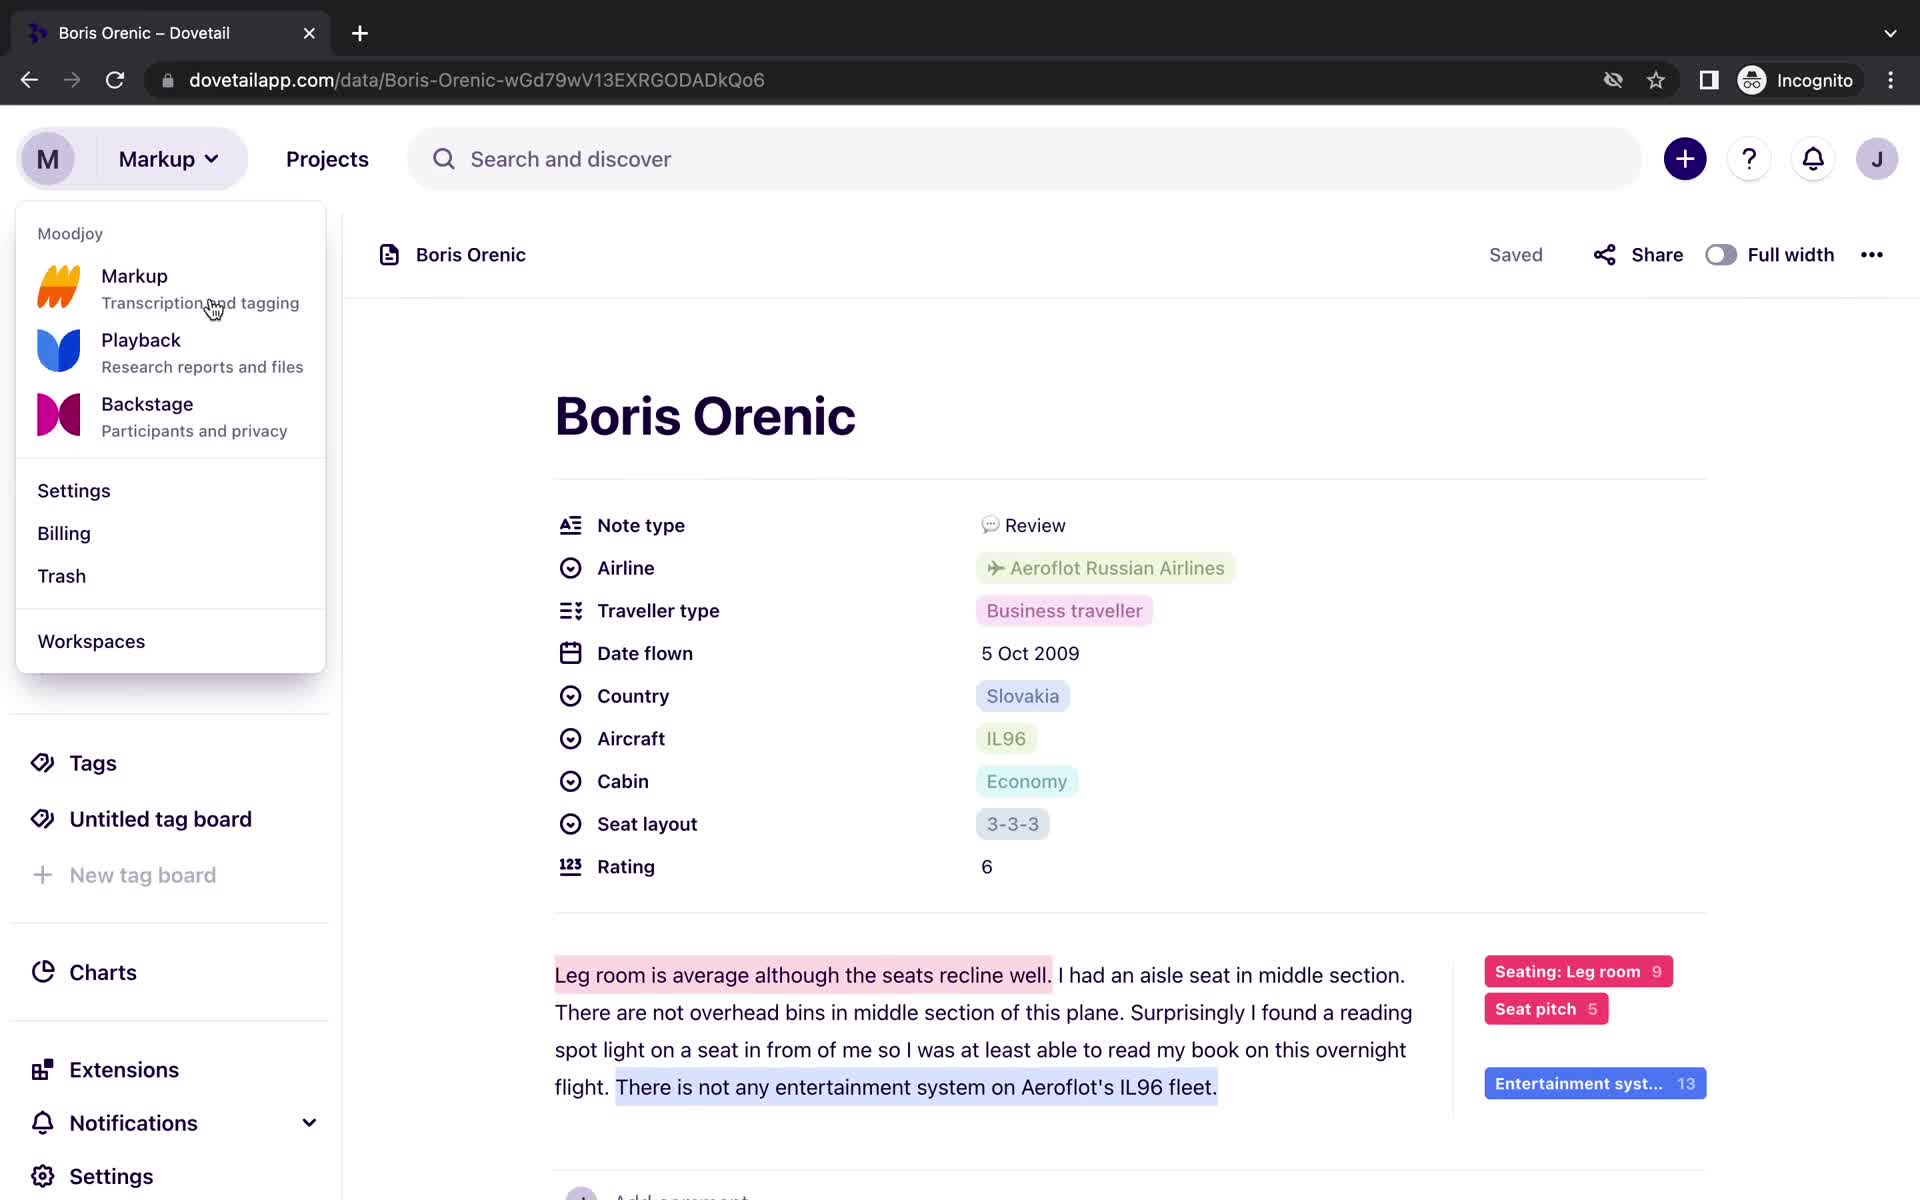Edit the Rating value 6
This screenshot has height=1200, width=1920.
click(x=987, y=866)
